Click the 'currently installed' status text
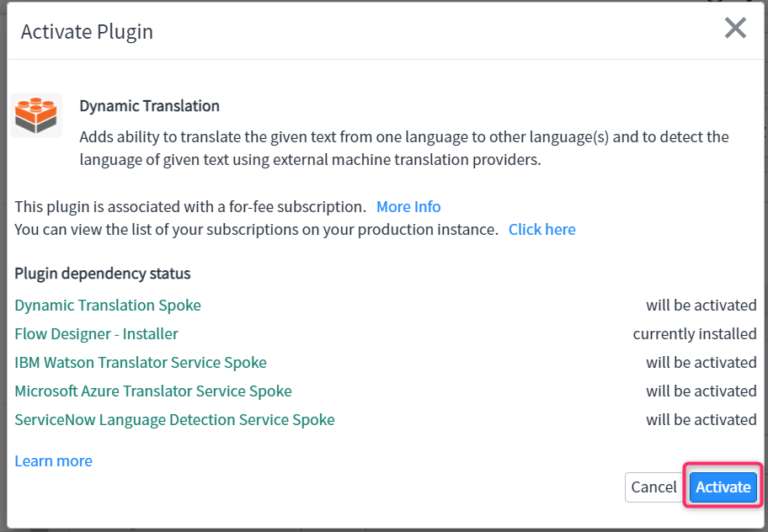The width and height of the screenshot is (768, 532). coord(695,334)
